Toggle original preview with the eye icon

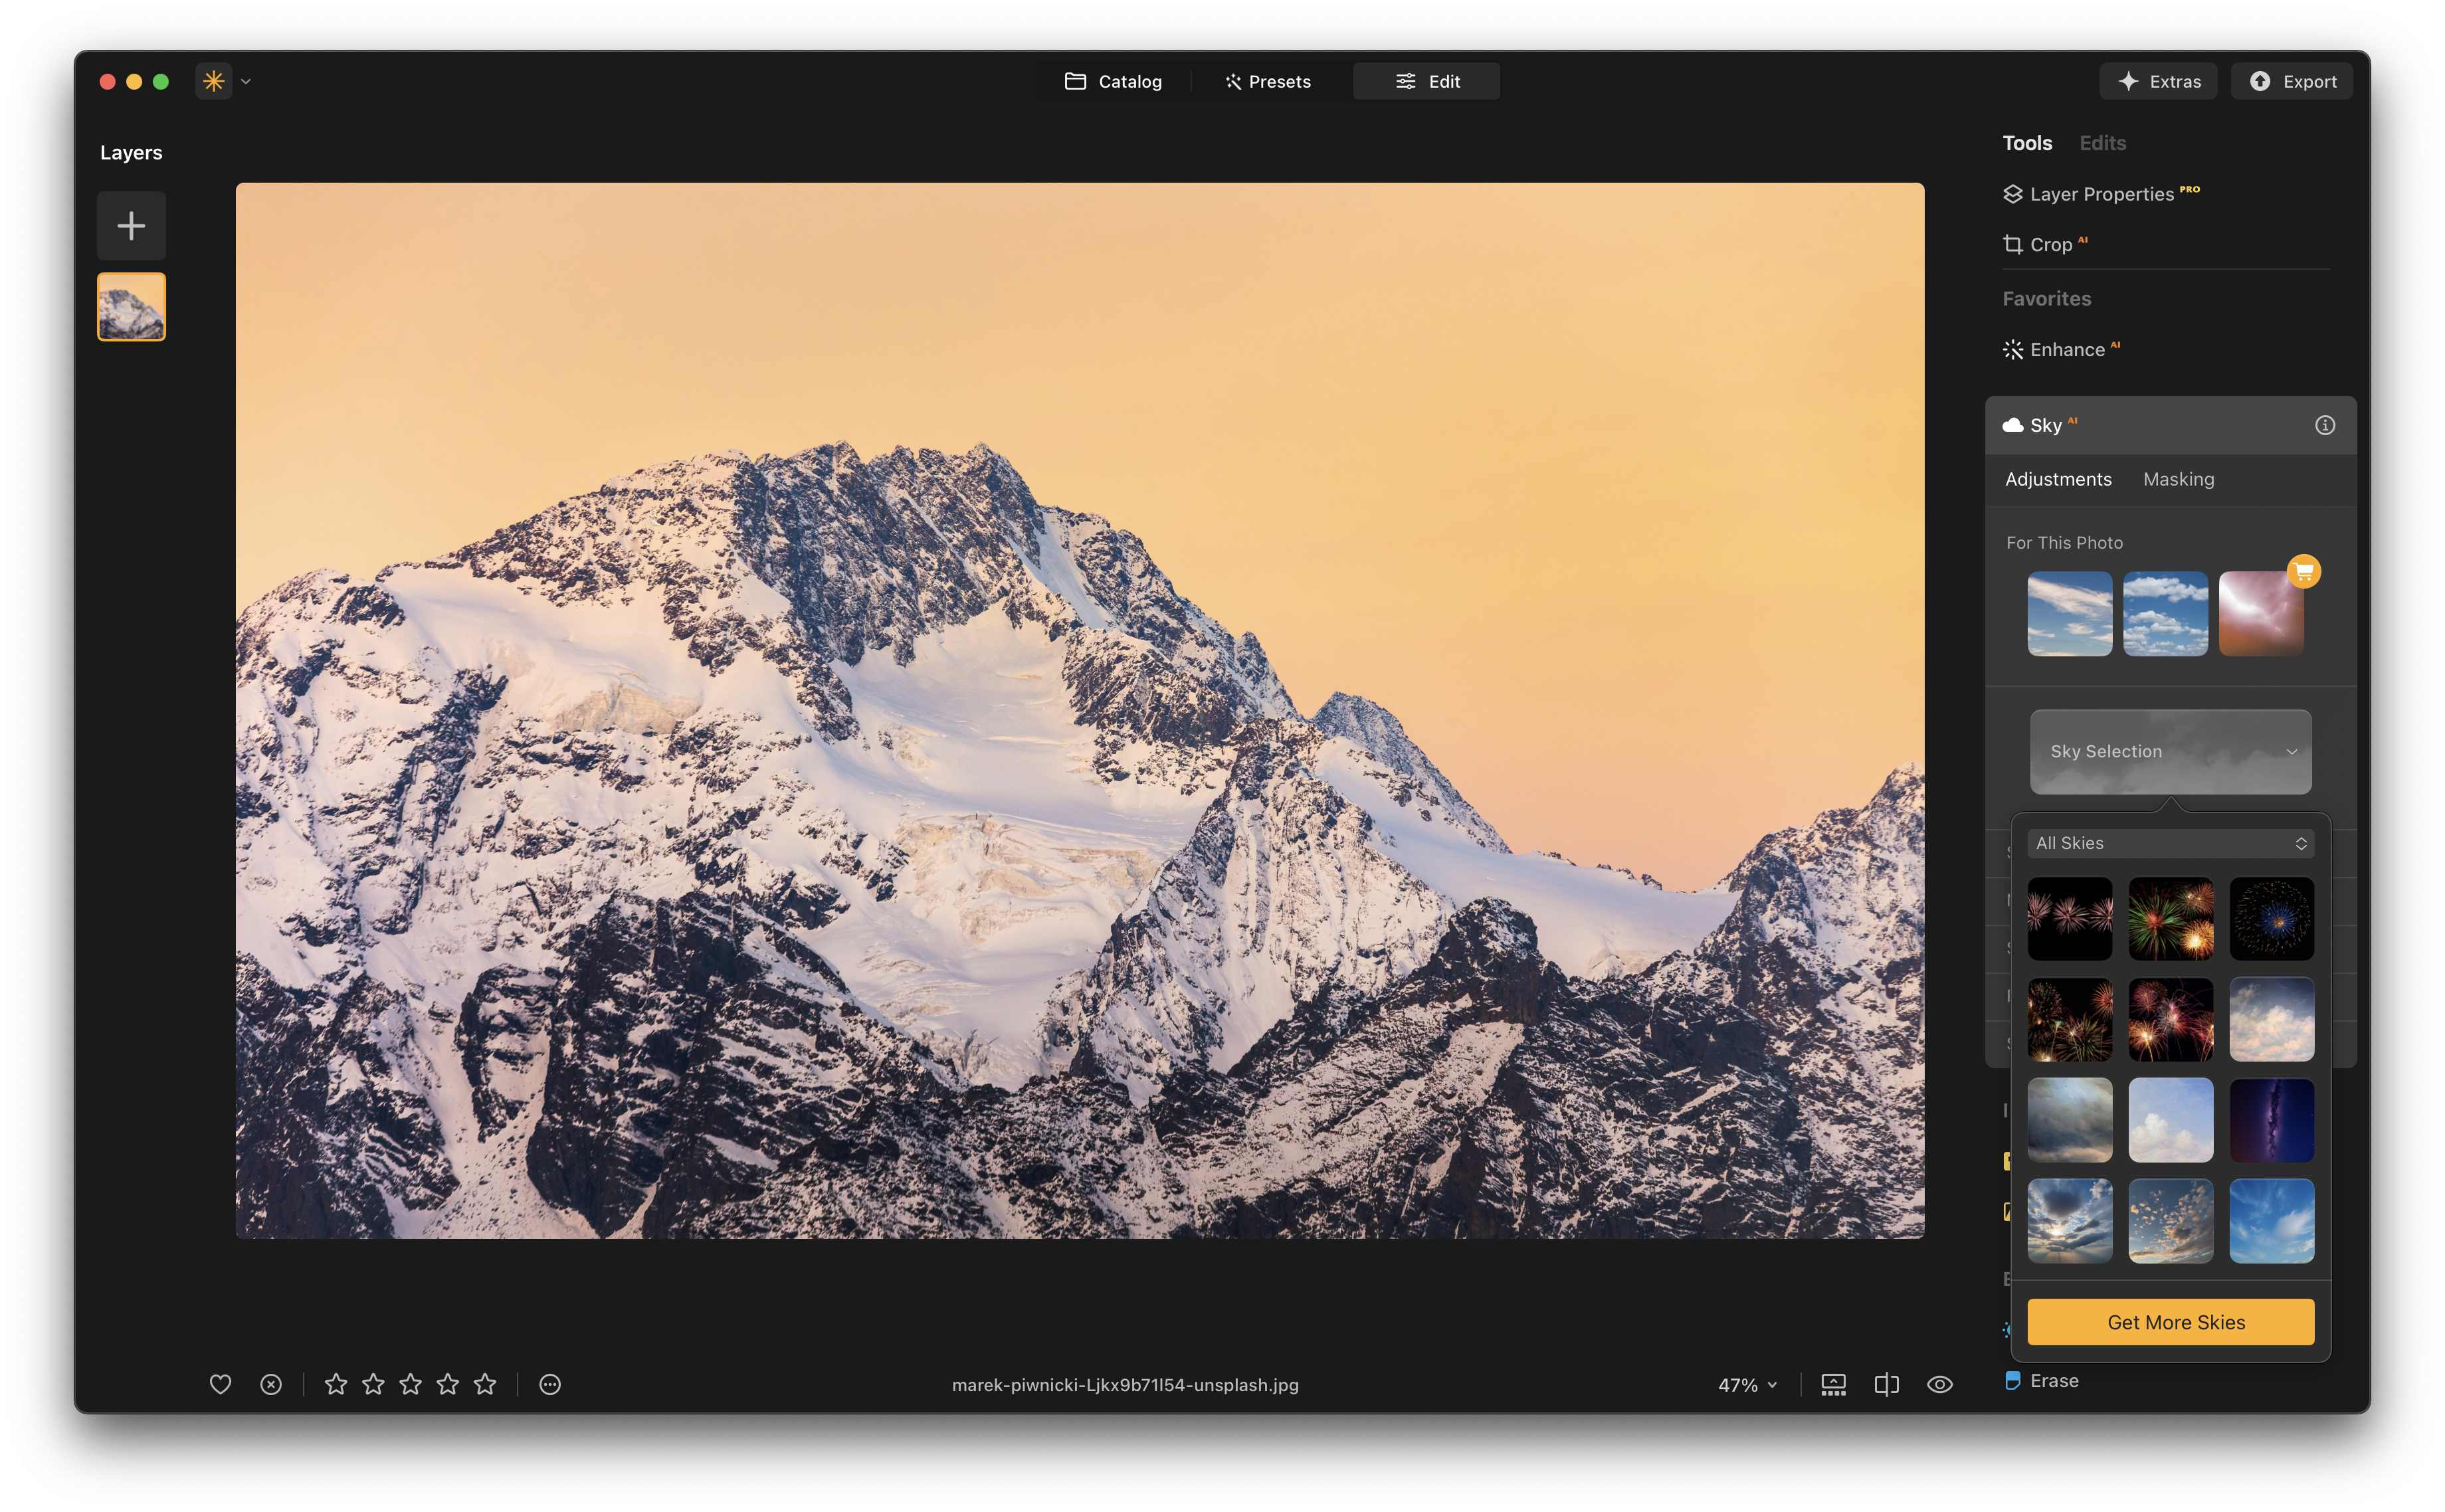(1939, 1384)
